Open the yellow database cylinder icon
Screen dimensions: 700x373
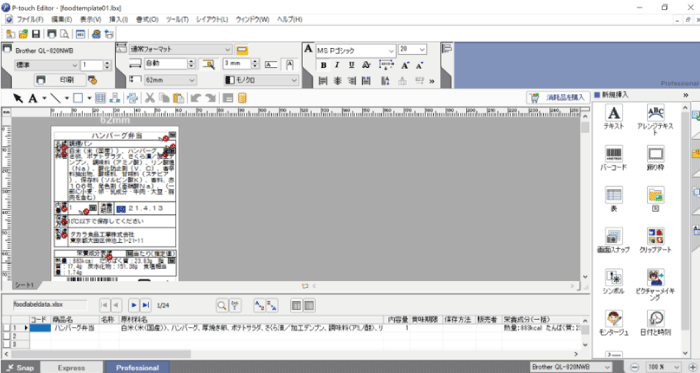(242, 98)
